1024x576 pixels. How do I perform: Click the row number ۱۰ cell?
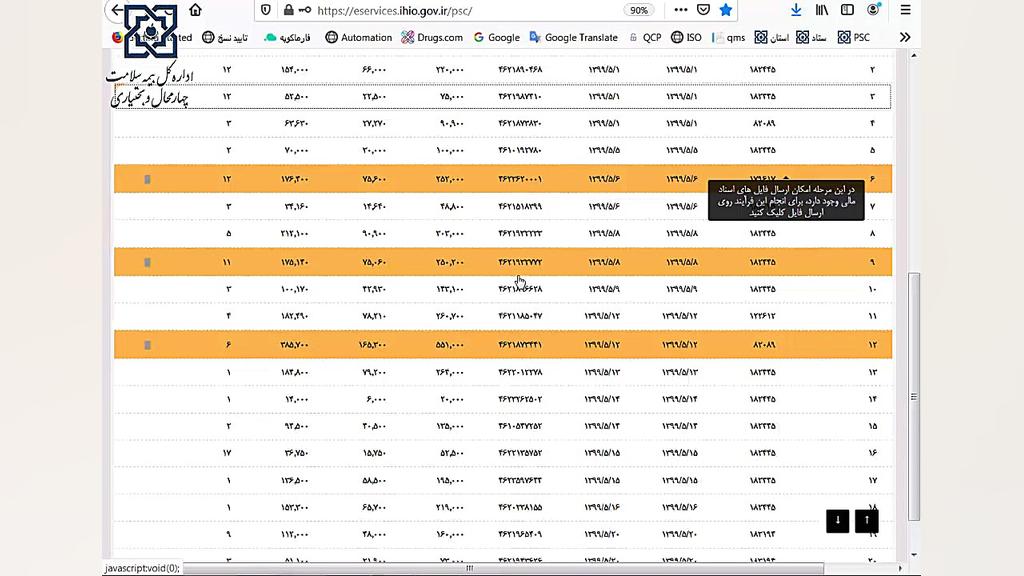click(x=872, y=289)
